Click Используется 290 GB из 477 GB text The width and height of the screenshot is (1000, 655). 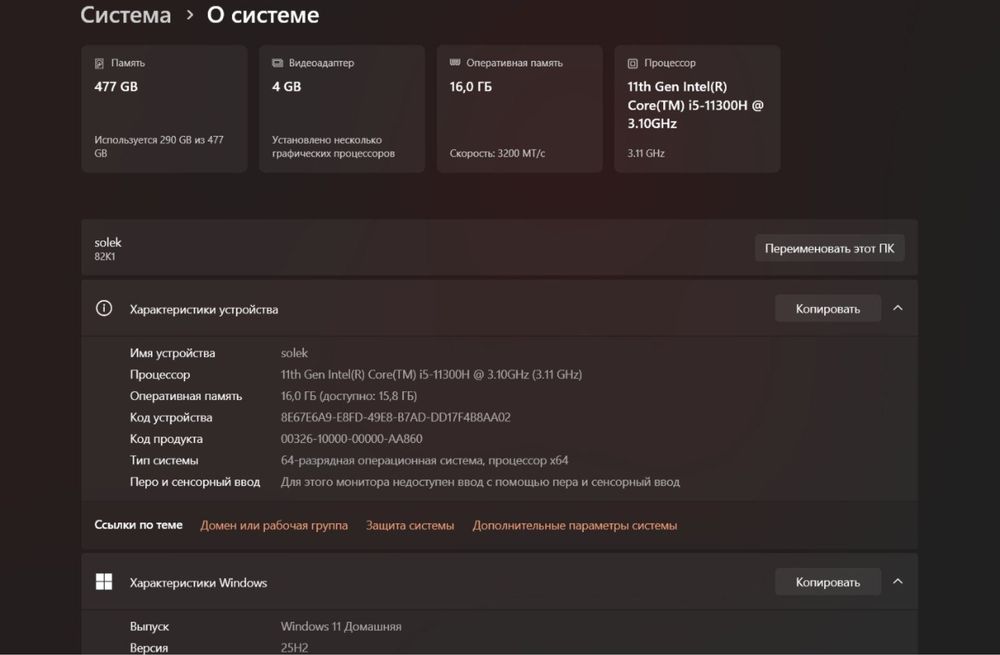[159, 146]
